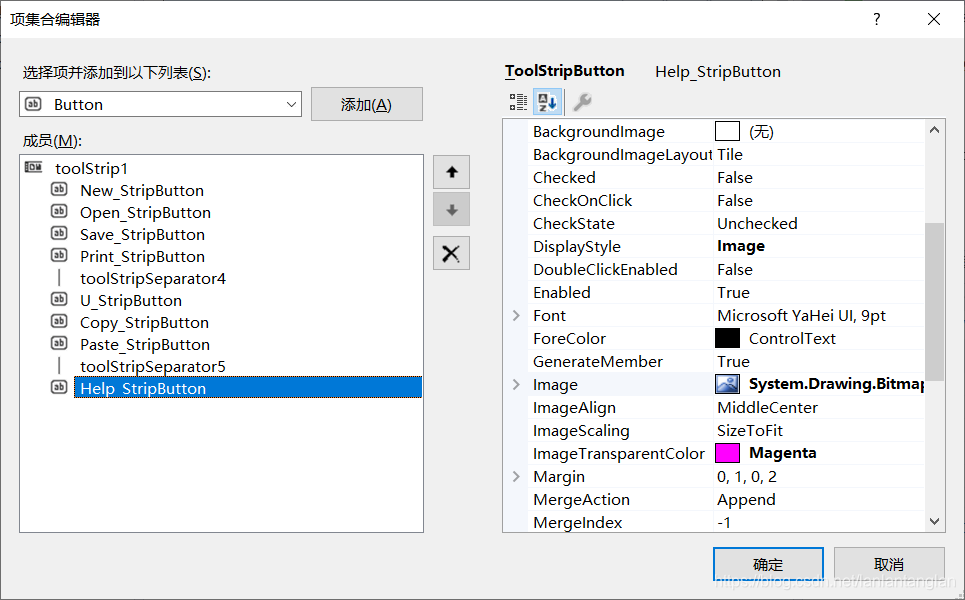Click property grid scrollbar thumb
Screen dimensions: 965x600
(934, 302)
